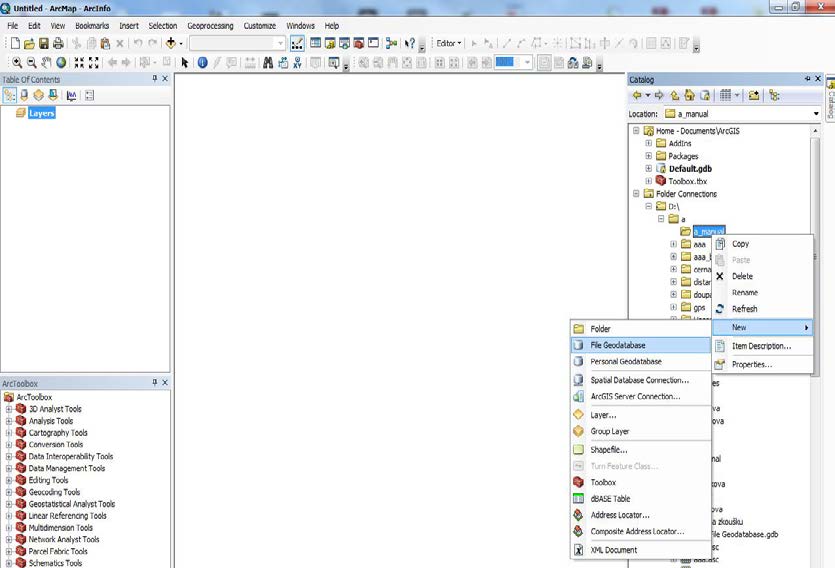Close the ArcToolbox panel

click(165, 383)
